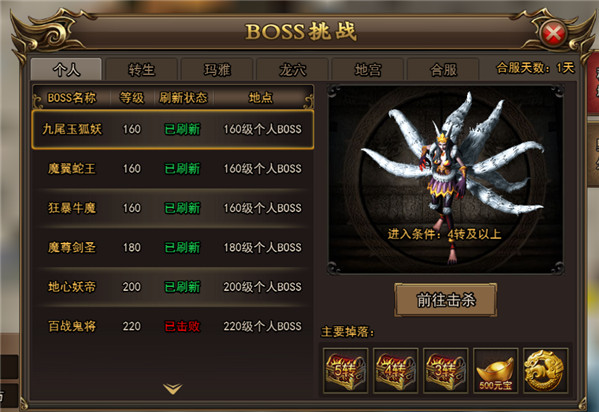The width and height of the screenshot is (599, 412).
Task: Click the 前往击杀 button
Action: (x=446, y=300)
